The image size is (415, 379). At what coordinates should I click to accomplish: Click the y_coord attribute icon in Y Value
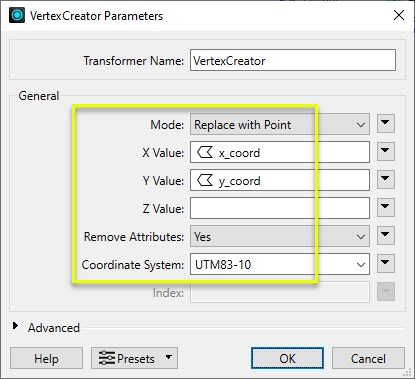pyautogui.click(x=205, y=180)
